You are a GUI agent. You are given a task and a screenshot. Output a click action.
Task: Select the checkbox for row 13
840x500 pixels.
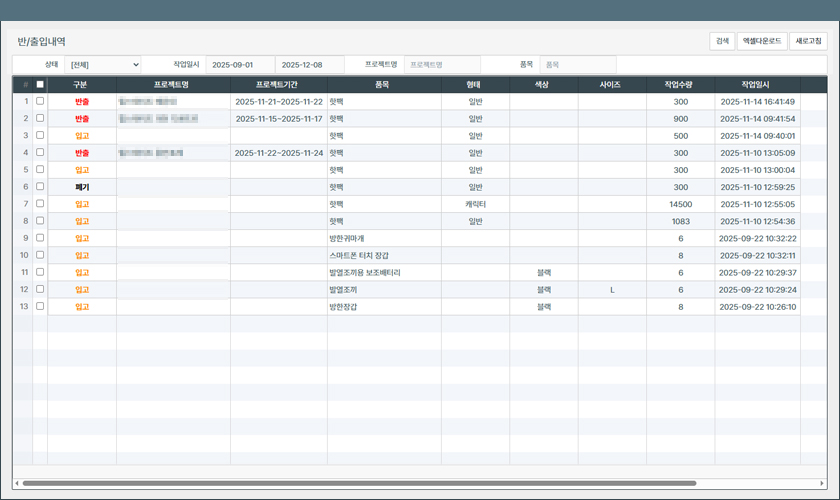coord(40,306)
